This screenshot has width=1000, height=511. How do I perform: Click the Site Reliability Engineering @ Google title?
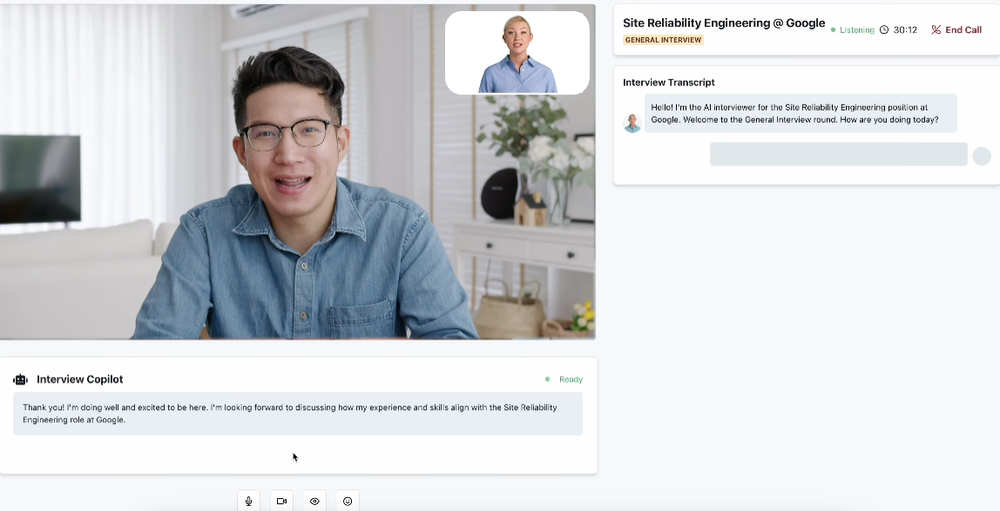point(724,23)
